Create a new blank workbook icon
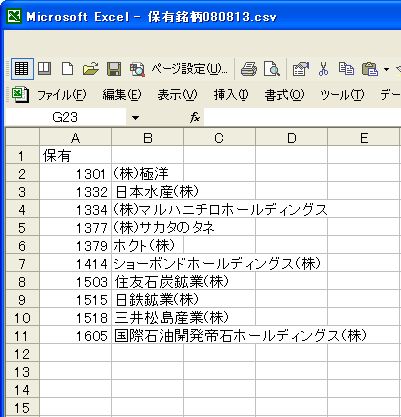 coord(67,69)
